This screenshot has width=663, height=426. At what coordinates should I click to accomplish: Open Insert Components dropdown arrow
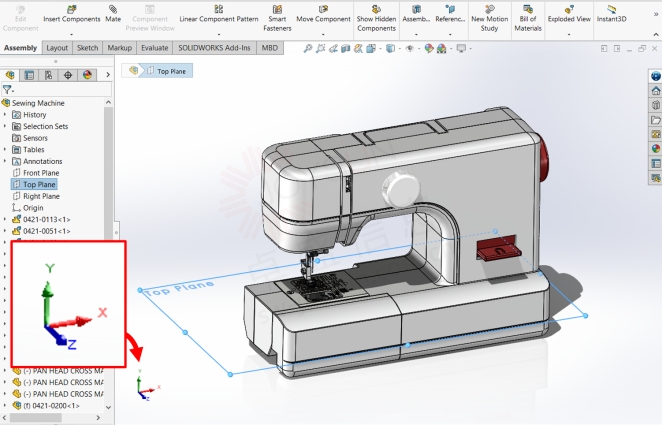pos(71,34)
